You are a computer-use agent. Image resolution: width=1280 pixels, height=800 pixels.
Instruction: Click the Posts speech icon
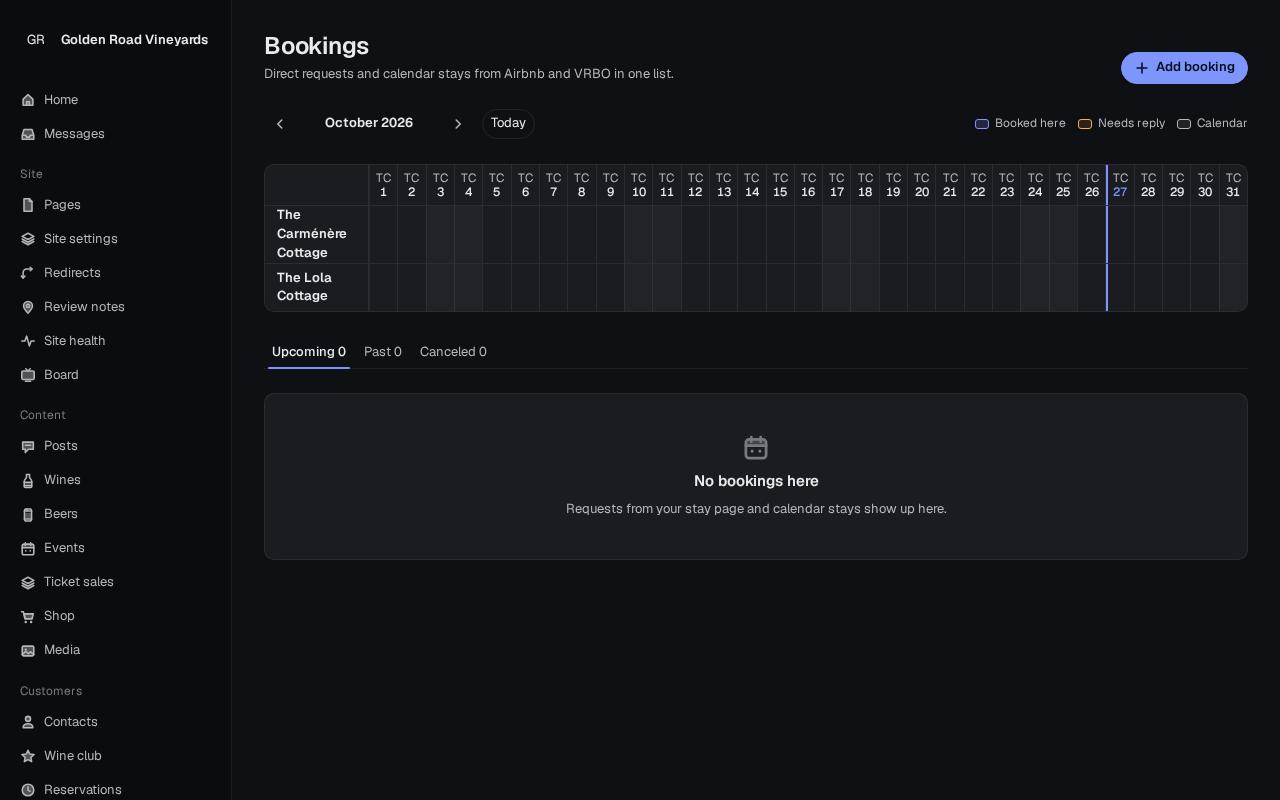point(28,446)
